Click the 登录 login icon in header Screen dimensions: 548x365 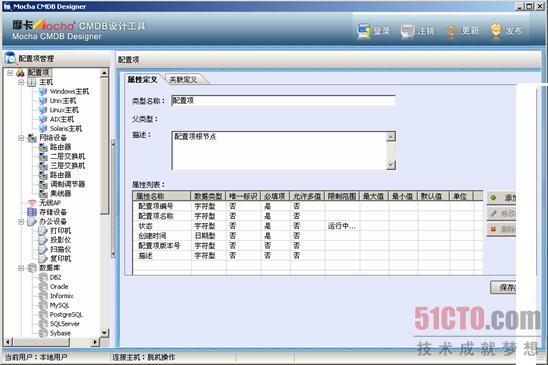[363, 31]
